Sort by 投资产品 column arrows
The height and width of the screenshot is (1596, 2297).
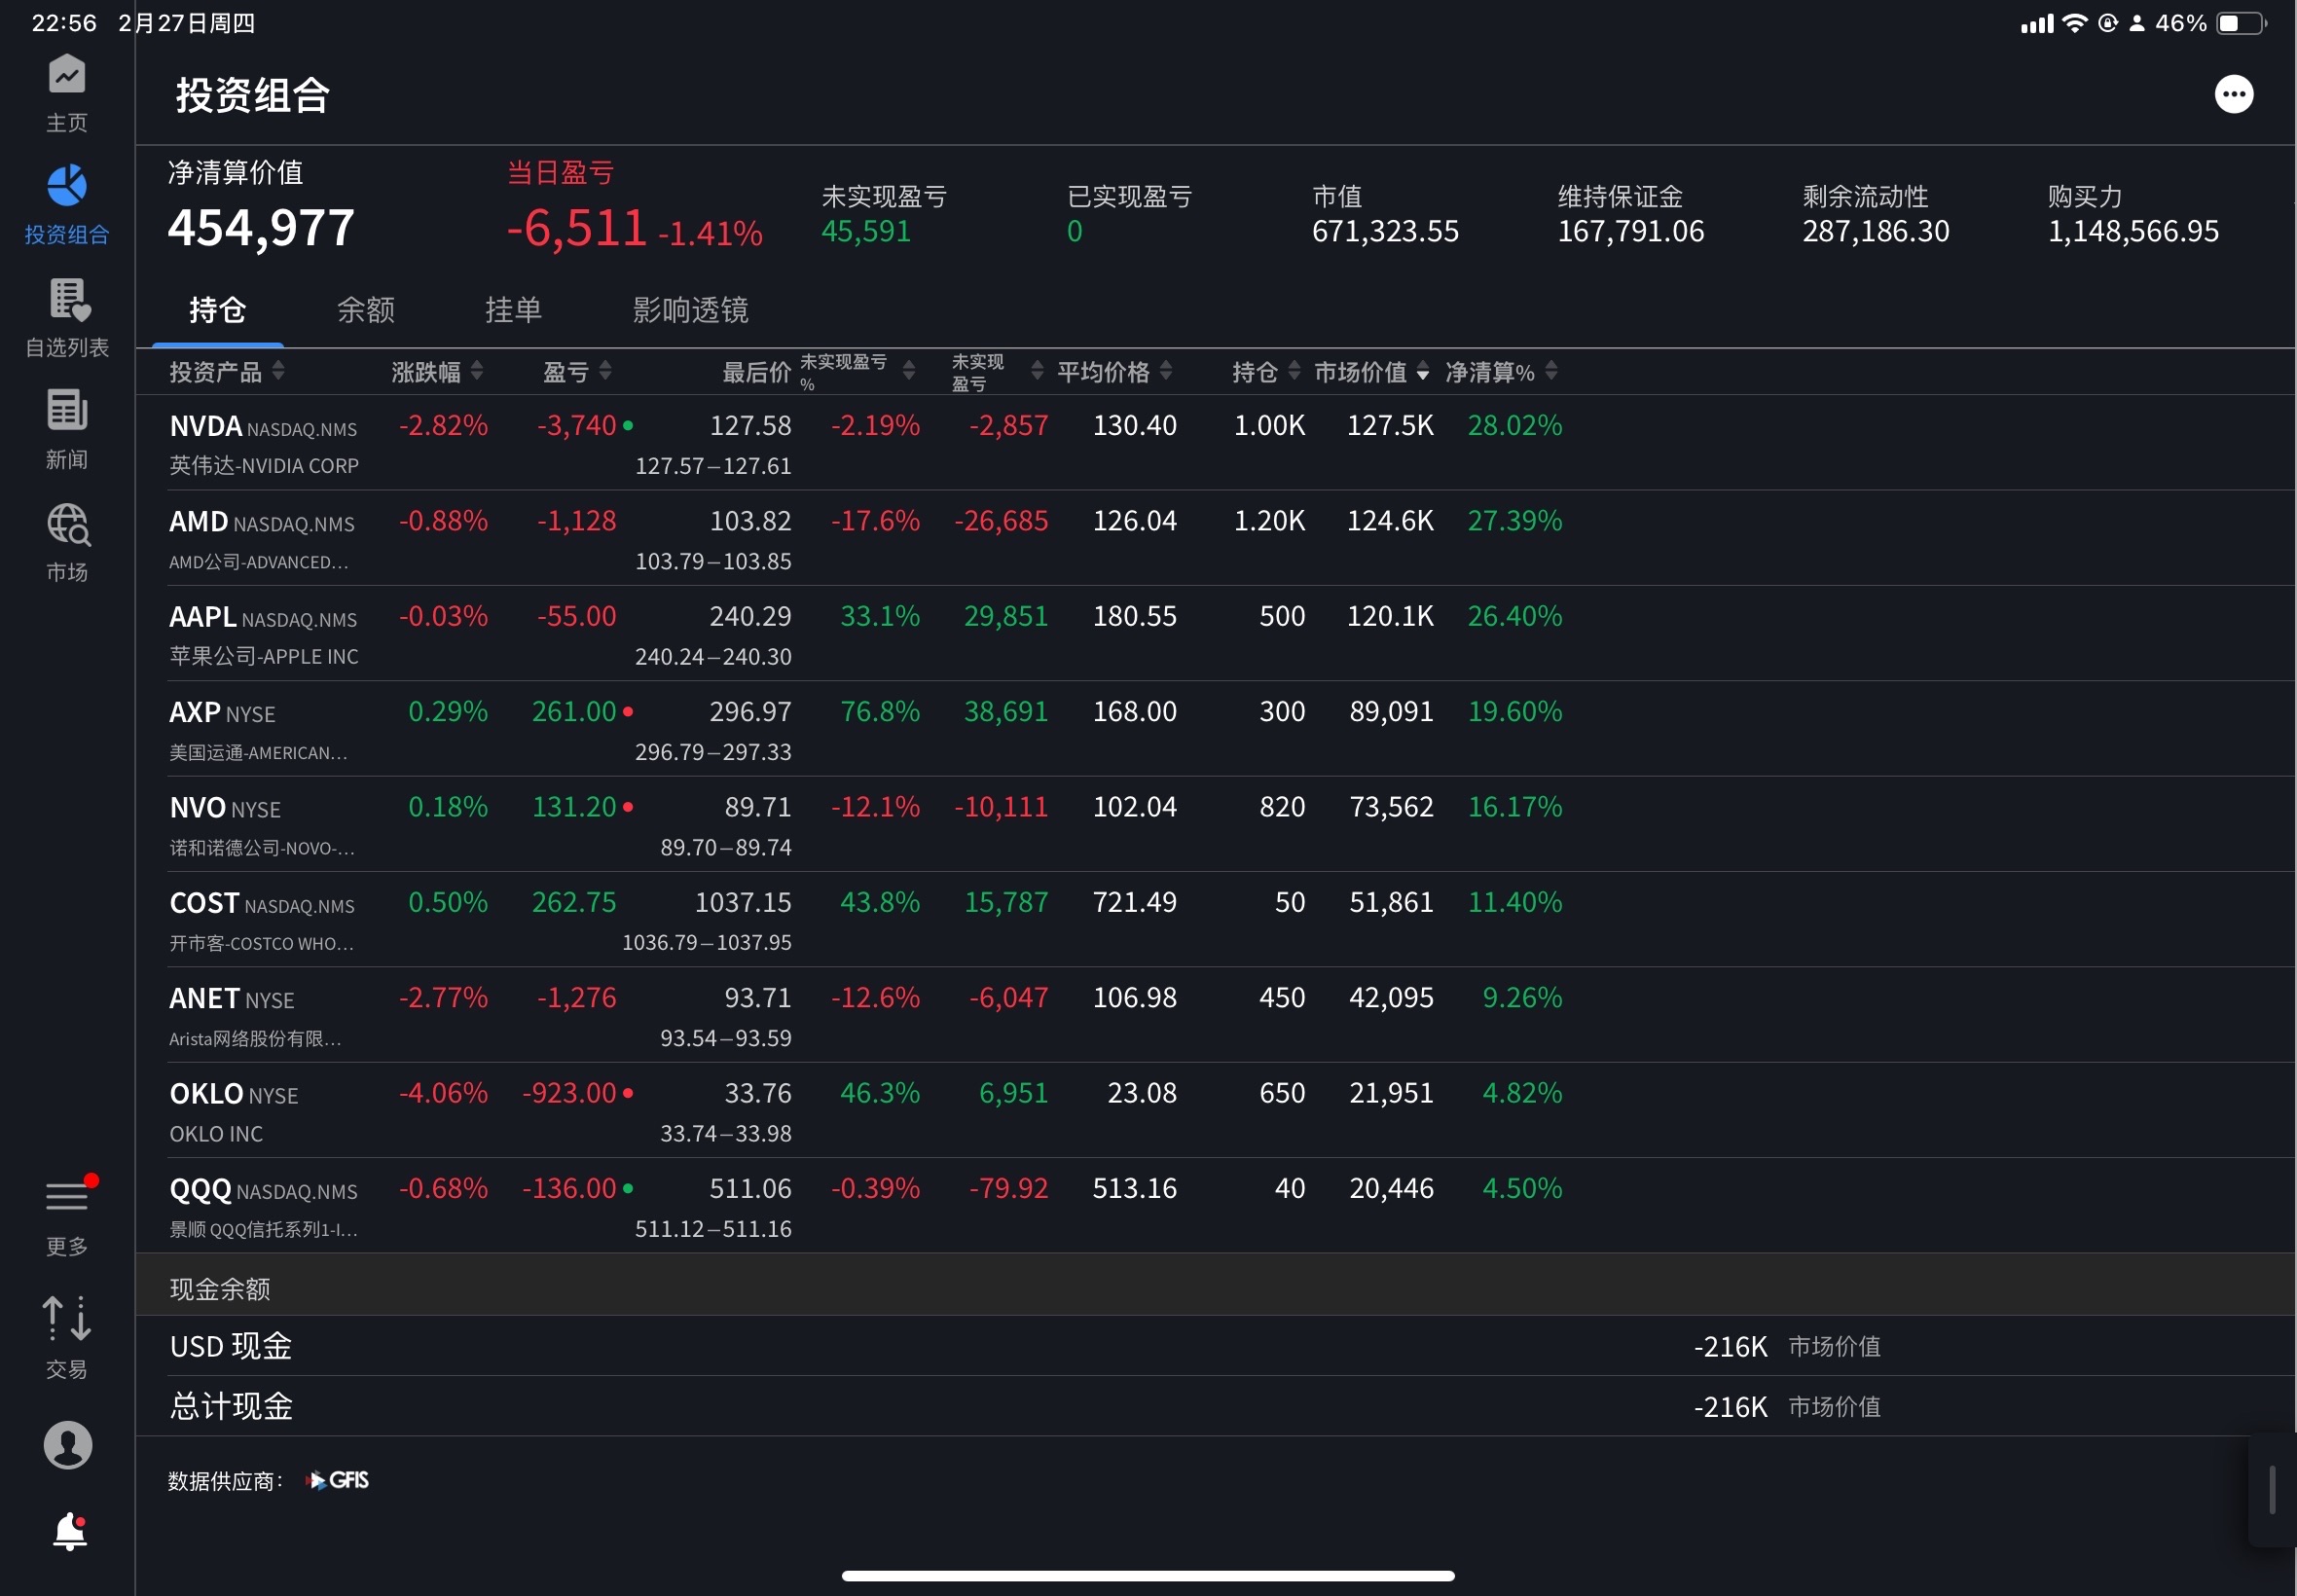coord(278,371)
